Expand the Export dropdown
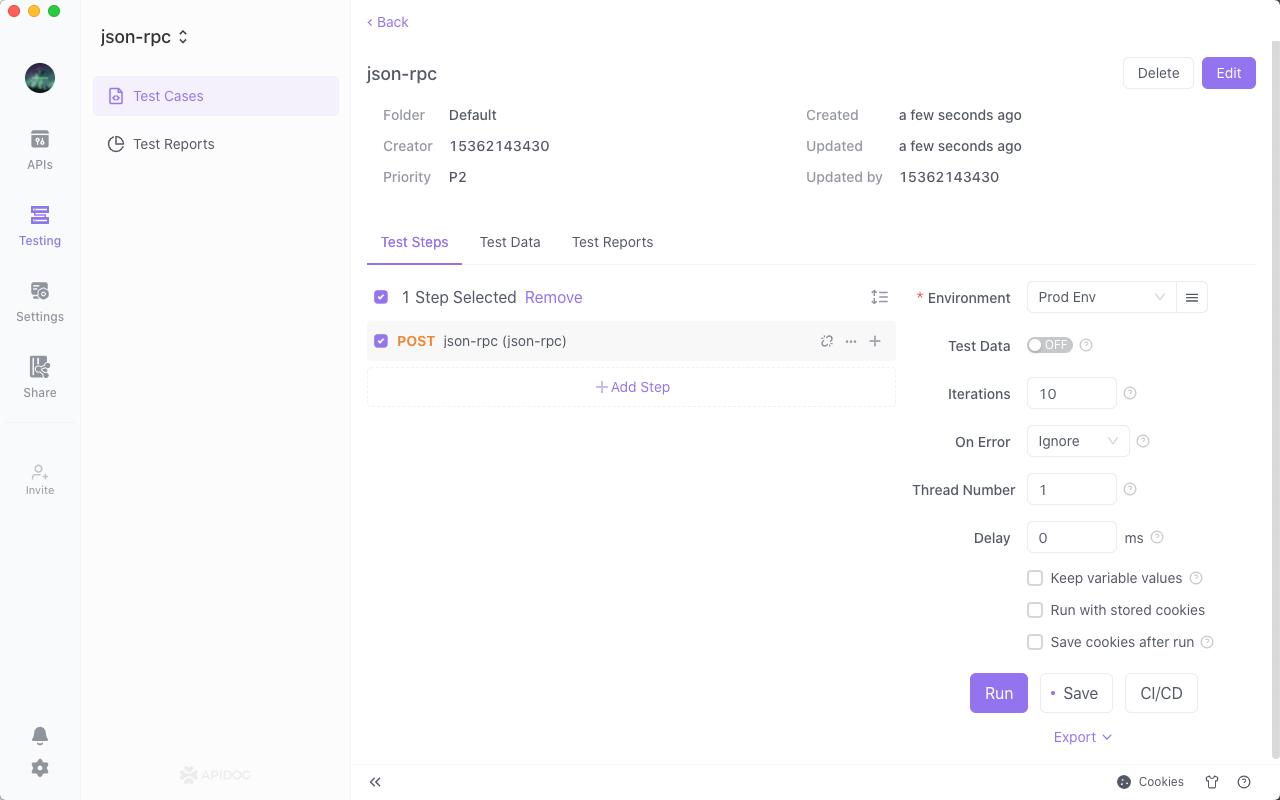The image size is (1280, 800). (1083, 737)
